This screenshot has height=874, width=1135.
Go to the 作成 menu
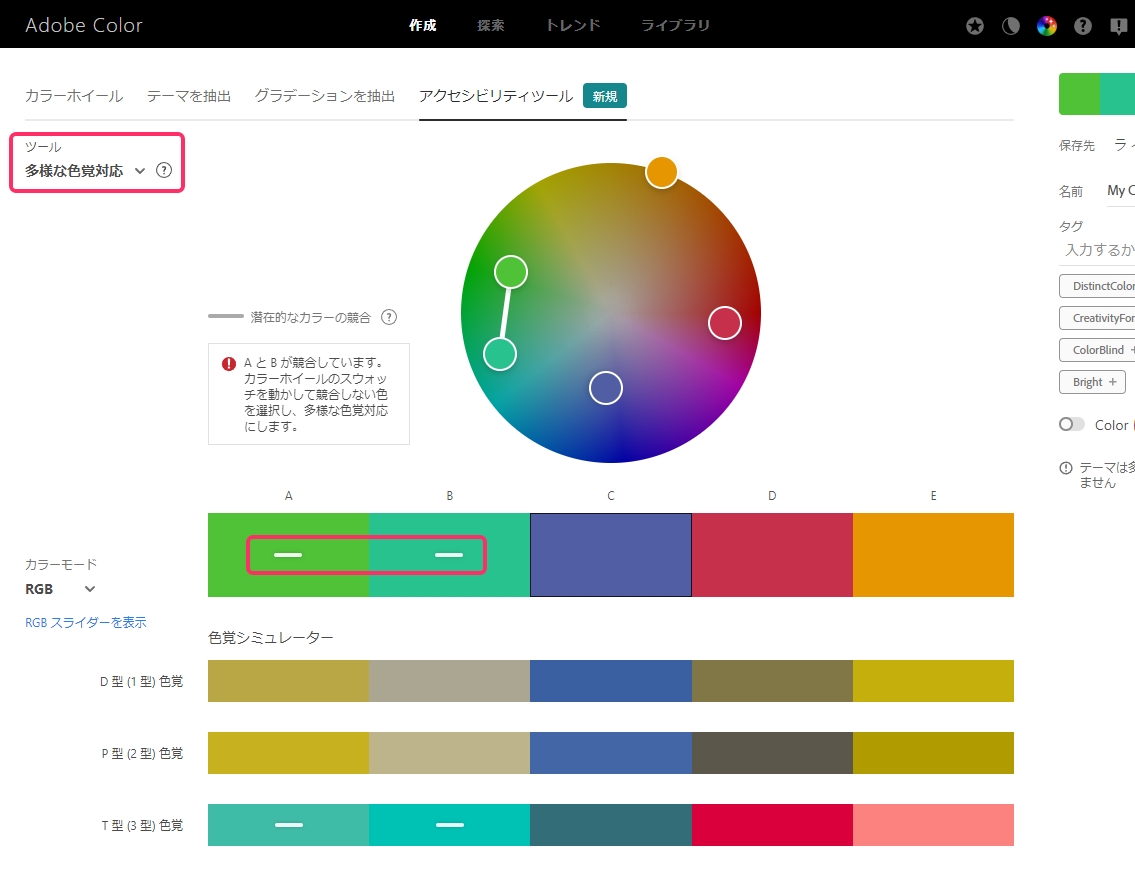point(423,25)
